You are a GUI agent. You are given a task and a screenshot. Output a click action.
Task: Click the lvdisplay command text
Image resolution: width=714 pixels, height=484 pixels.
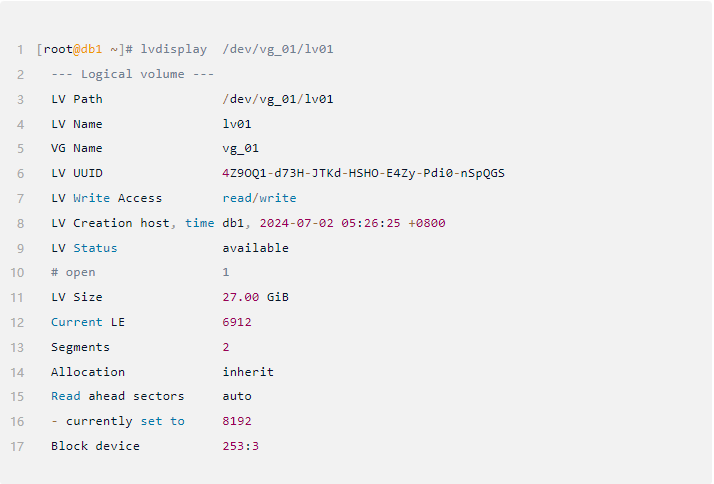[173, 50]
